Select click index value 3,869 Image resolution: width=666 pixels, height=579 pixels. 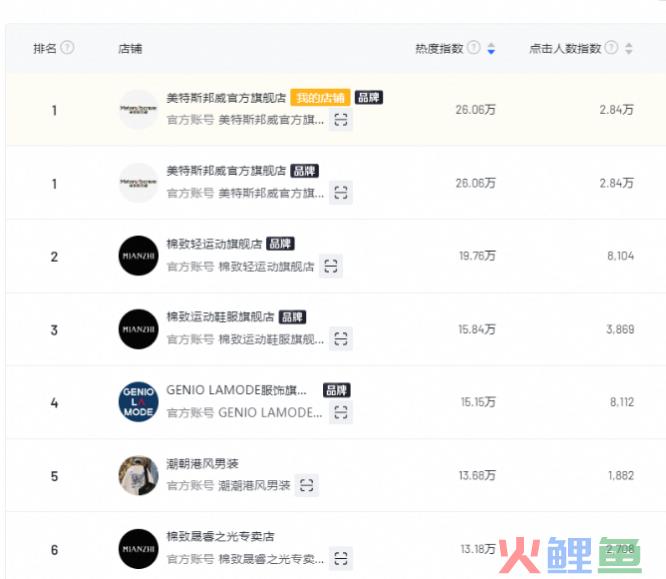(620, 329)
